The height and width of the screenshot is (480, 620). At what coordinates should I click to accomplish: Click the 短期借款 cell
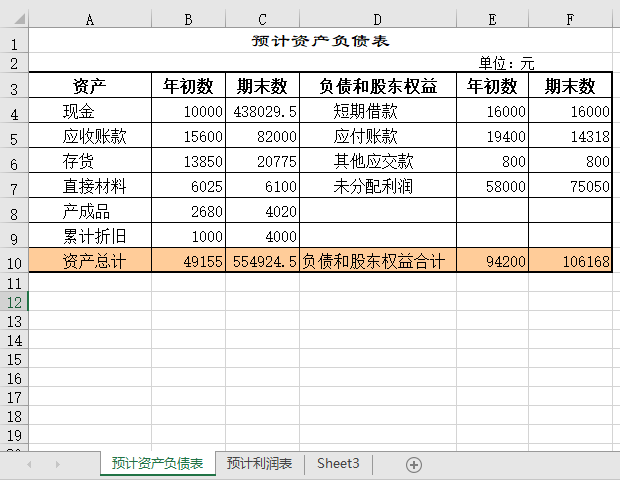[377, 112]
